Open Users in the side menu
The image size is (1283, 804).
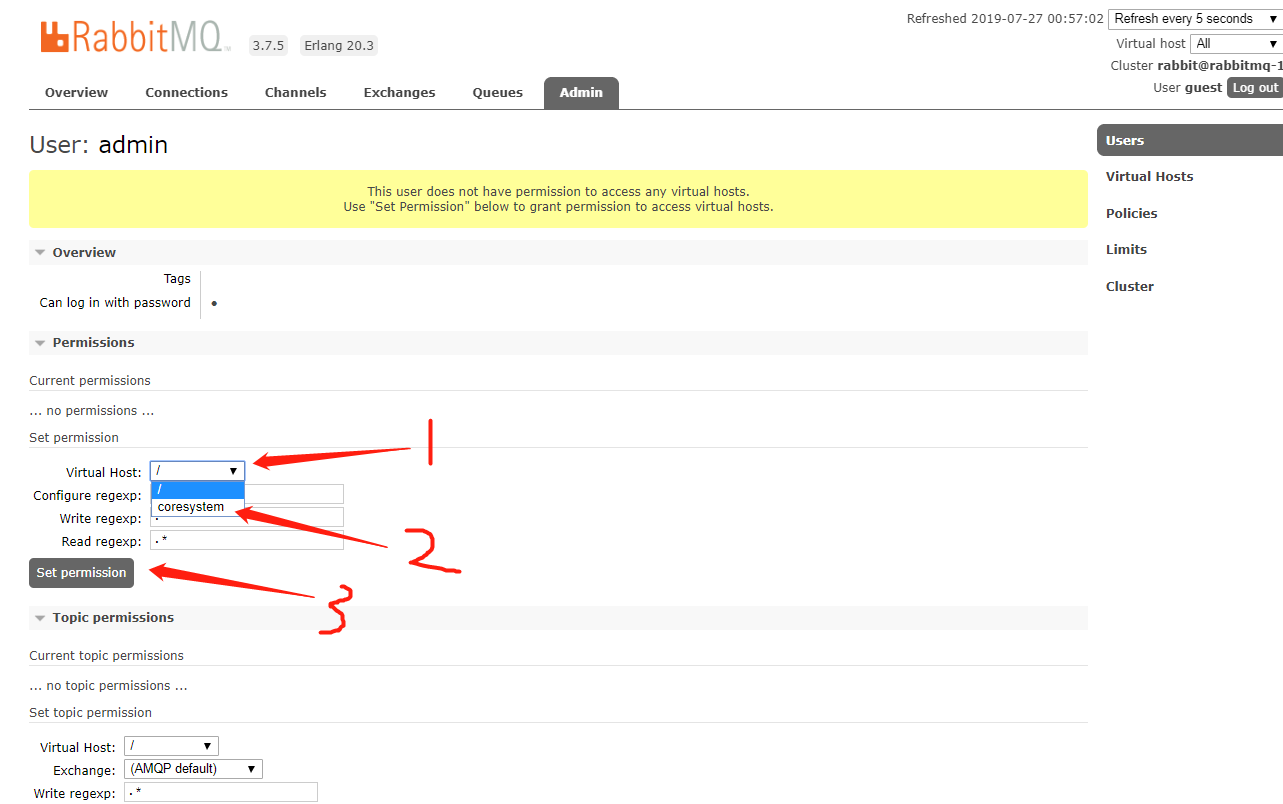click(x=1190, y=140)
